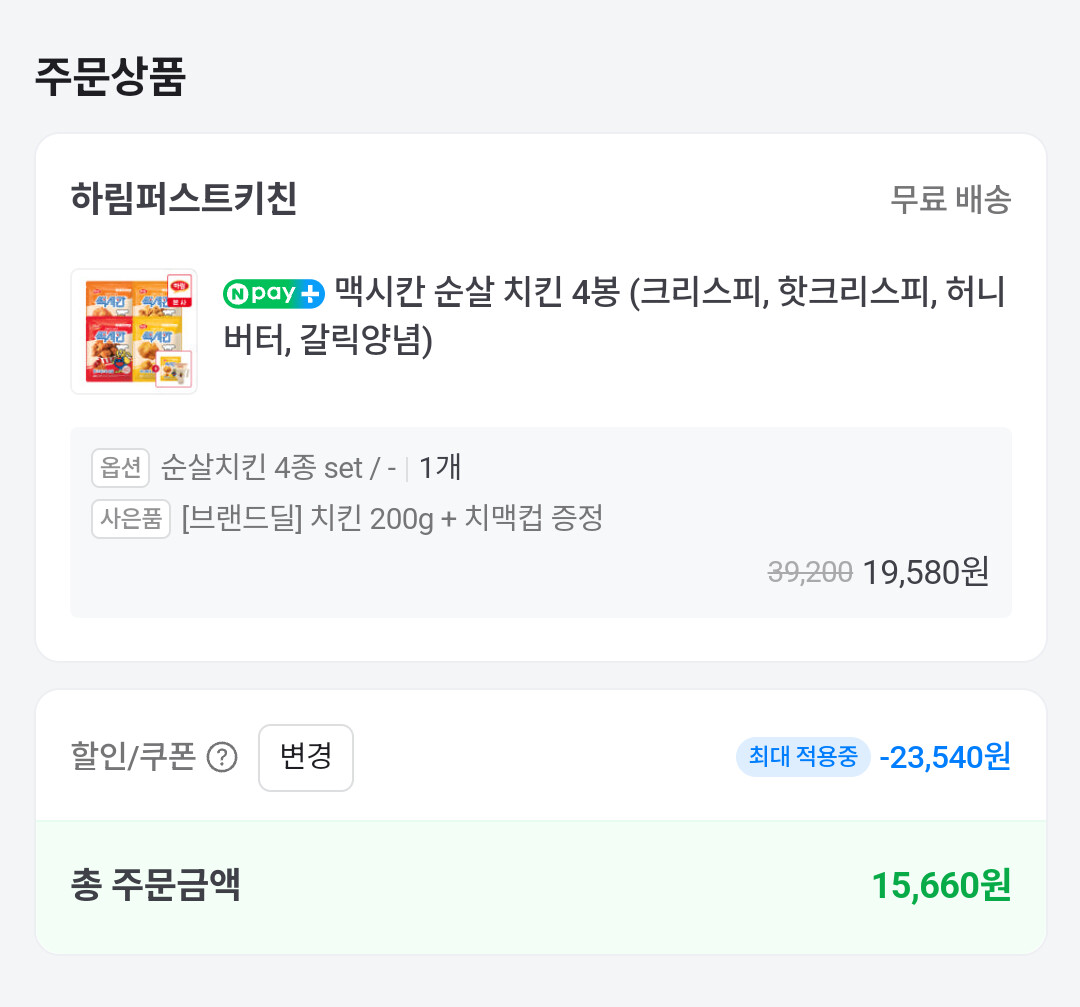Click the 무료 배송 shipping label

click(x=950, y=200)
